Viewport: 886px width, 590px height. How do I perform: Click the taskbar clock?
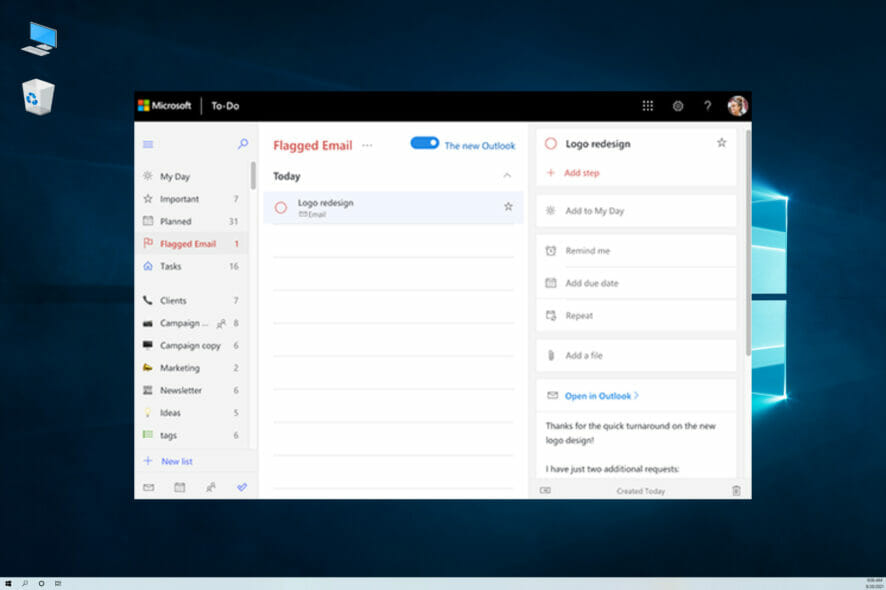874,583
